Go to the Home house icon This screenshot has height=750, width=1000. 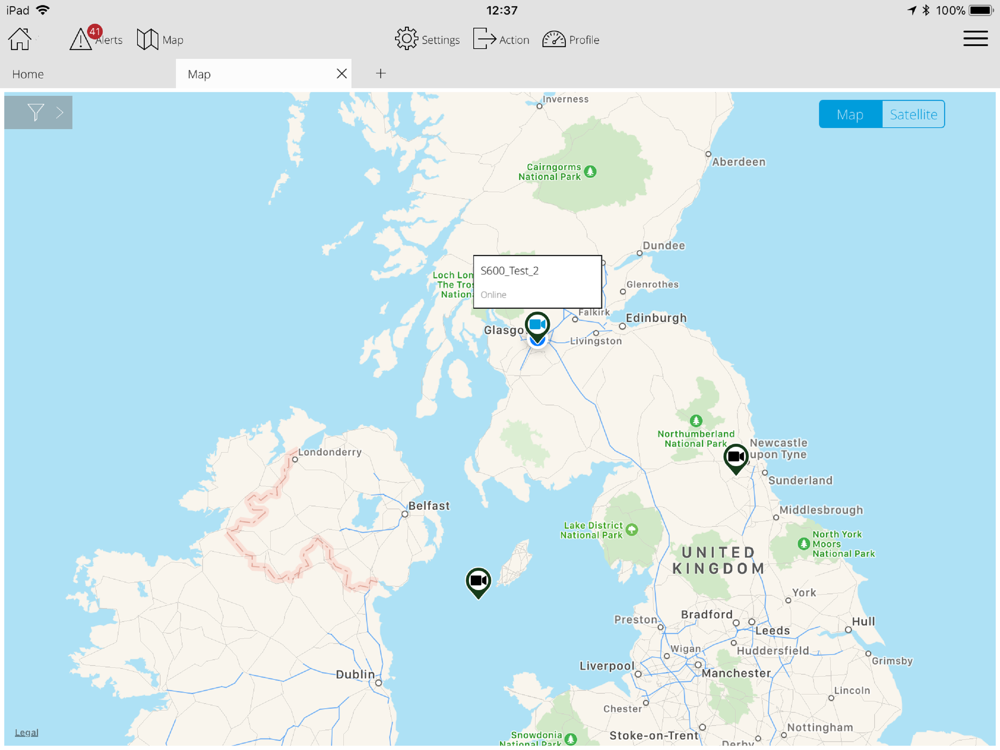pos(20,40)
